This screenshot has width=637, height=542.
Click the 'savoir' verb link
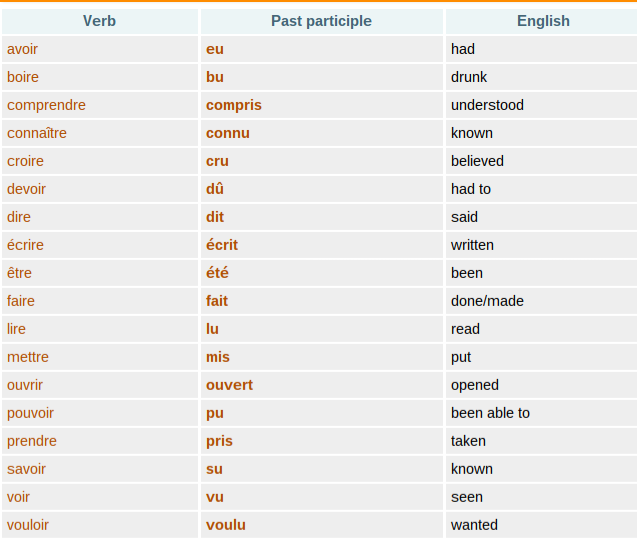(26, 469)
